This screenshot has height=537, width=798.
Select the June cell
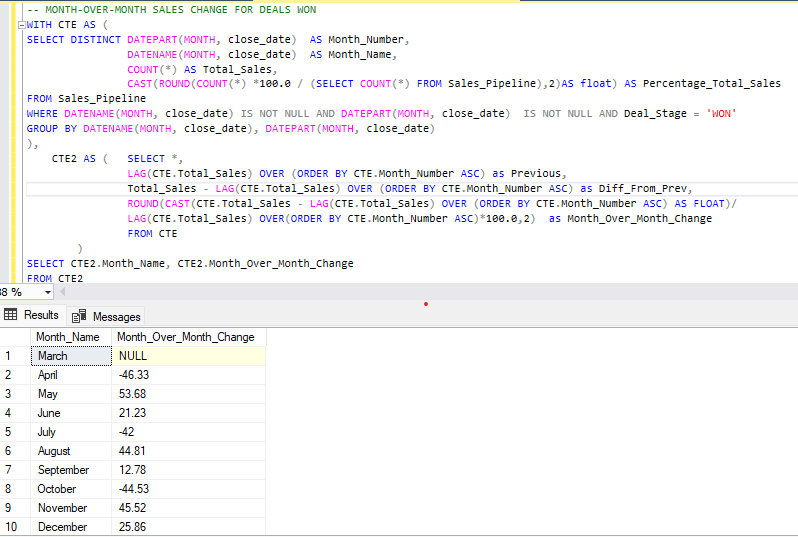pyautogui.click(x=71, y=413)
